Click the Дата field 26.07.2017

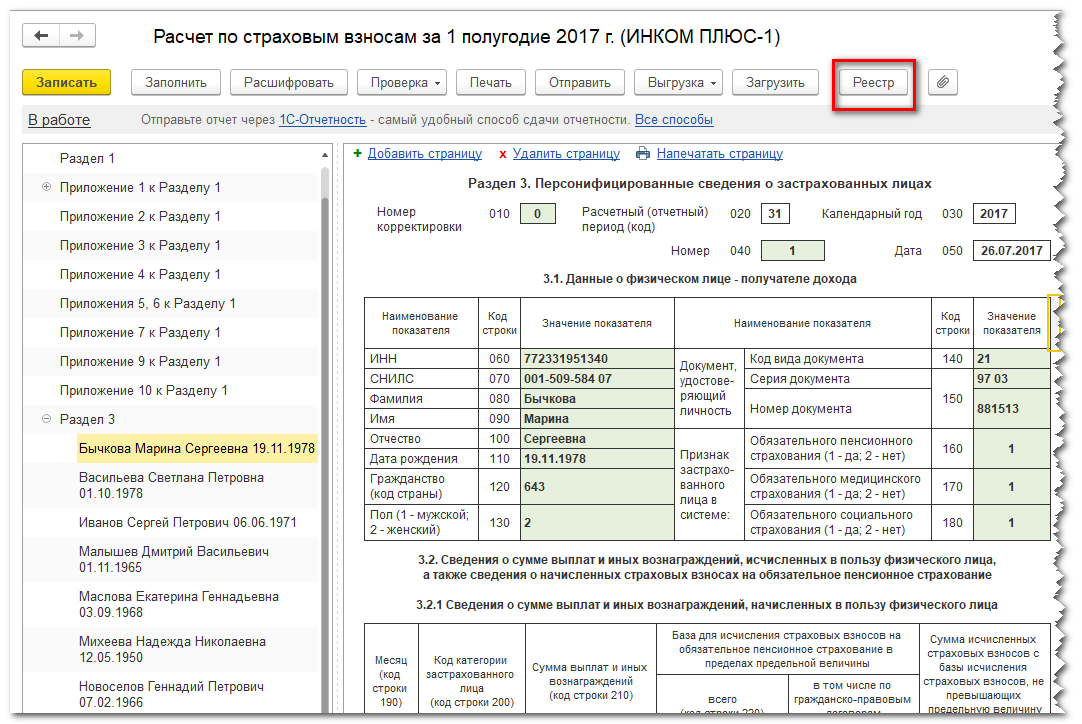click(1012, 251)
